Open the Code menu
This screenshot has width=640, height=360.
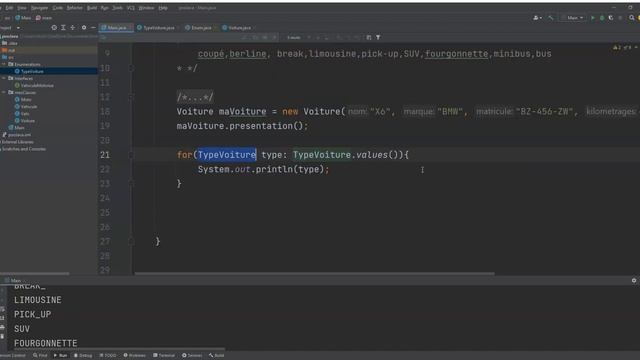pos(58,8)
